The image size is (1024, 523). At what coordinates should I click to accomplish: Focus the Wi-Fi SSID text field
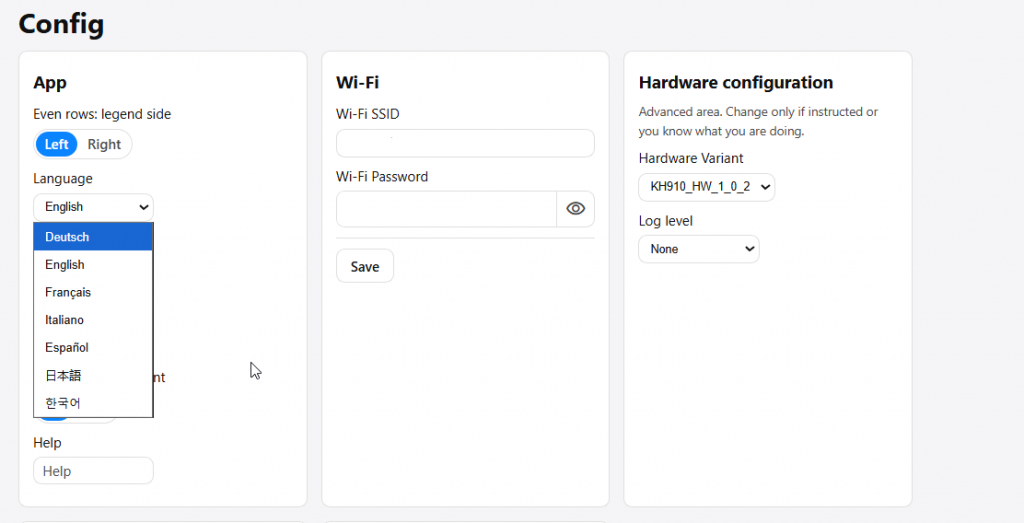465,143
